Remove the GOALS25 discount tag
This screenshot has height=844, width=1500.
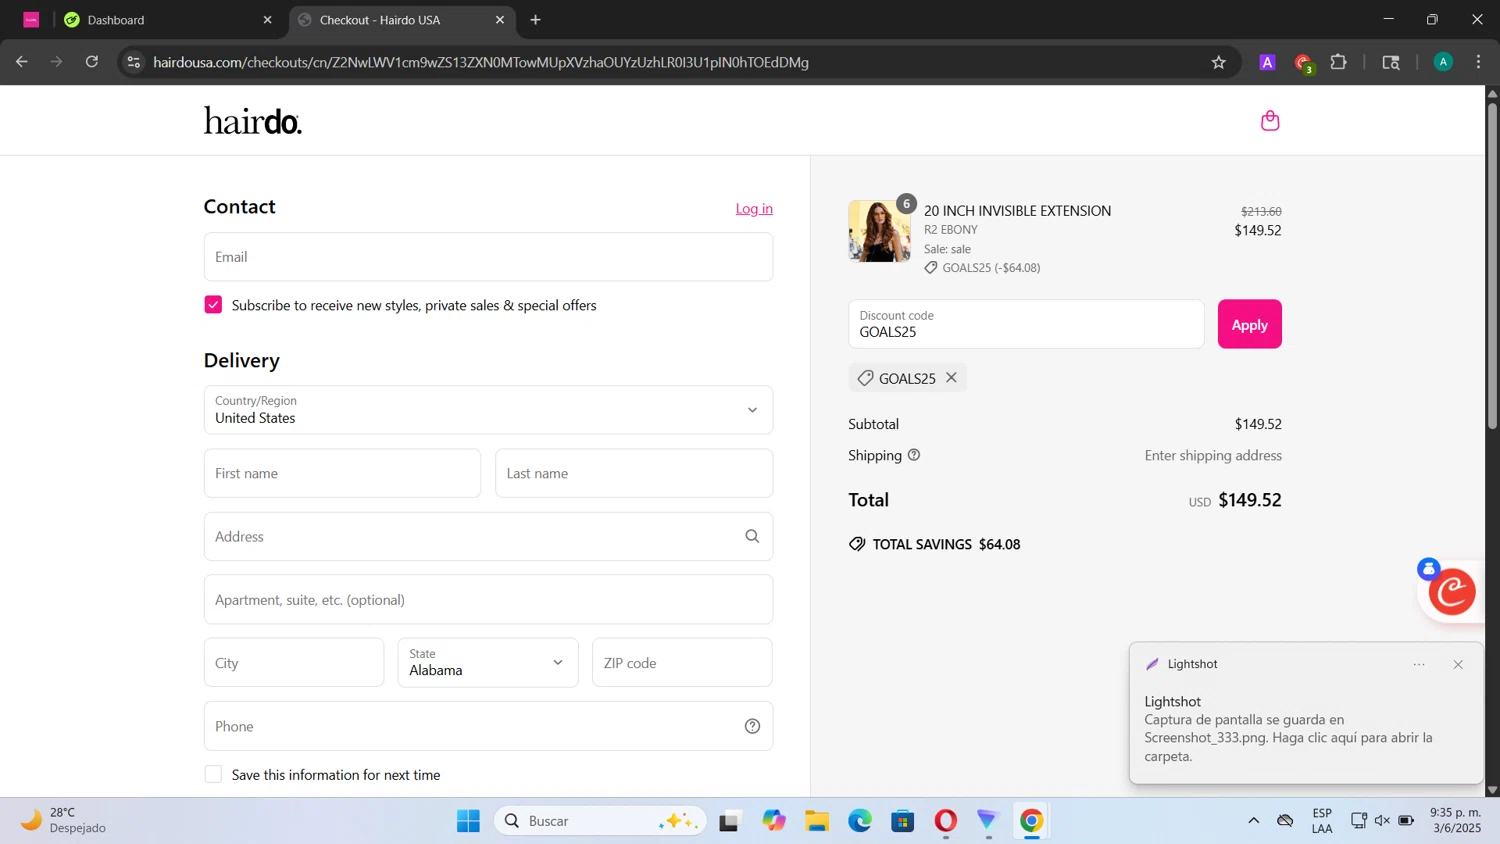point(951,378)
